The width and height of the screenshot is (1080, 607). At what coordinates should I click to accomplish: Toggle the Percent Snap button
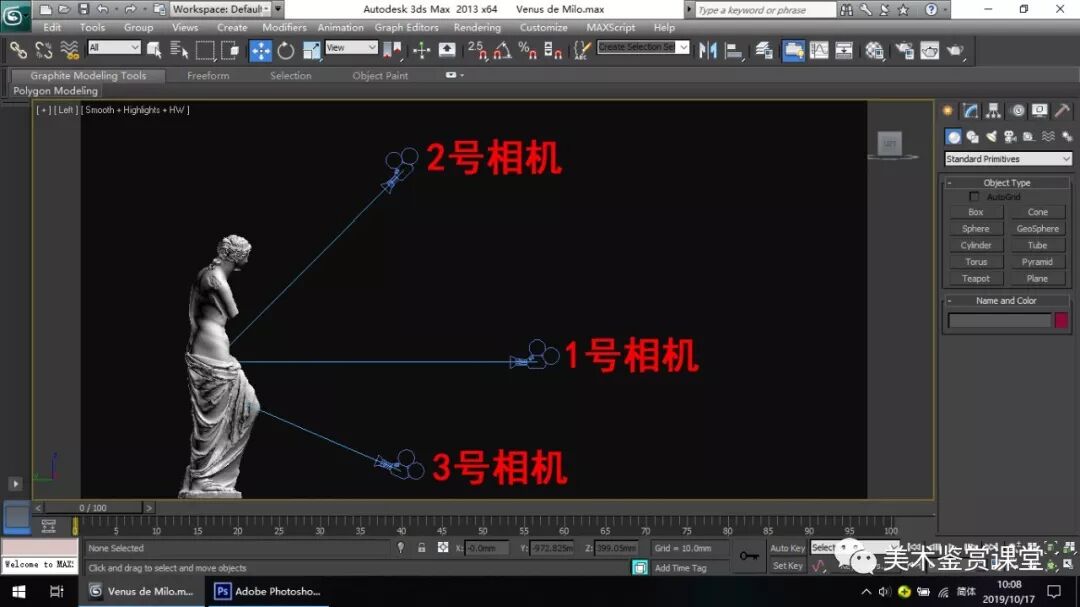pos(528,50)
